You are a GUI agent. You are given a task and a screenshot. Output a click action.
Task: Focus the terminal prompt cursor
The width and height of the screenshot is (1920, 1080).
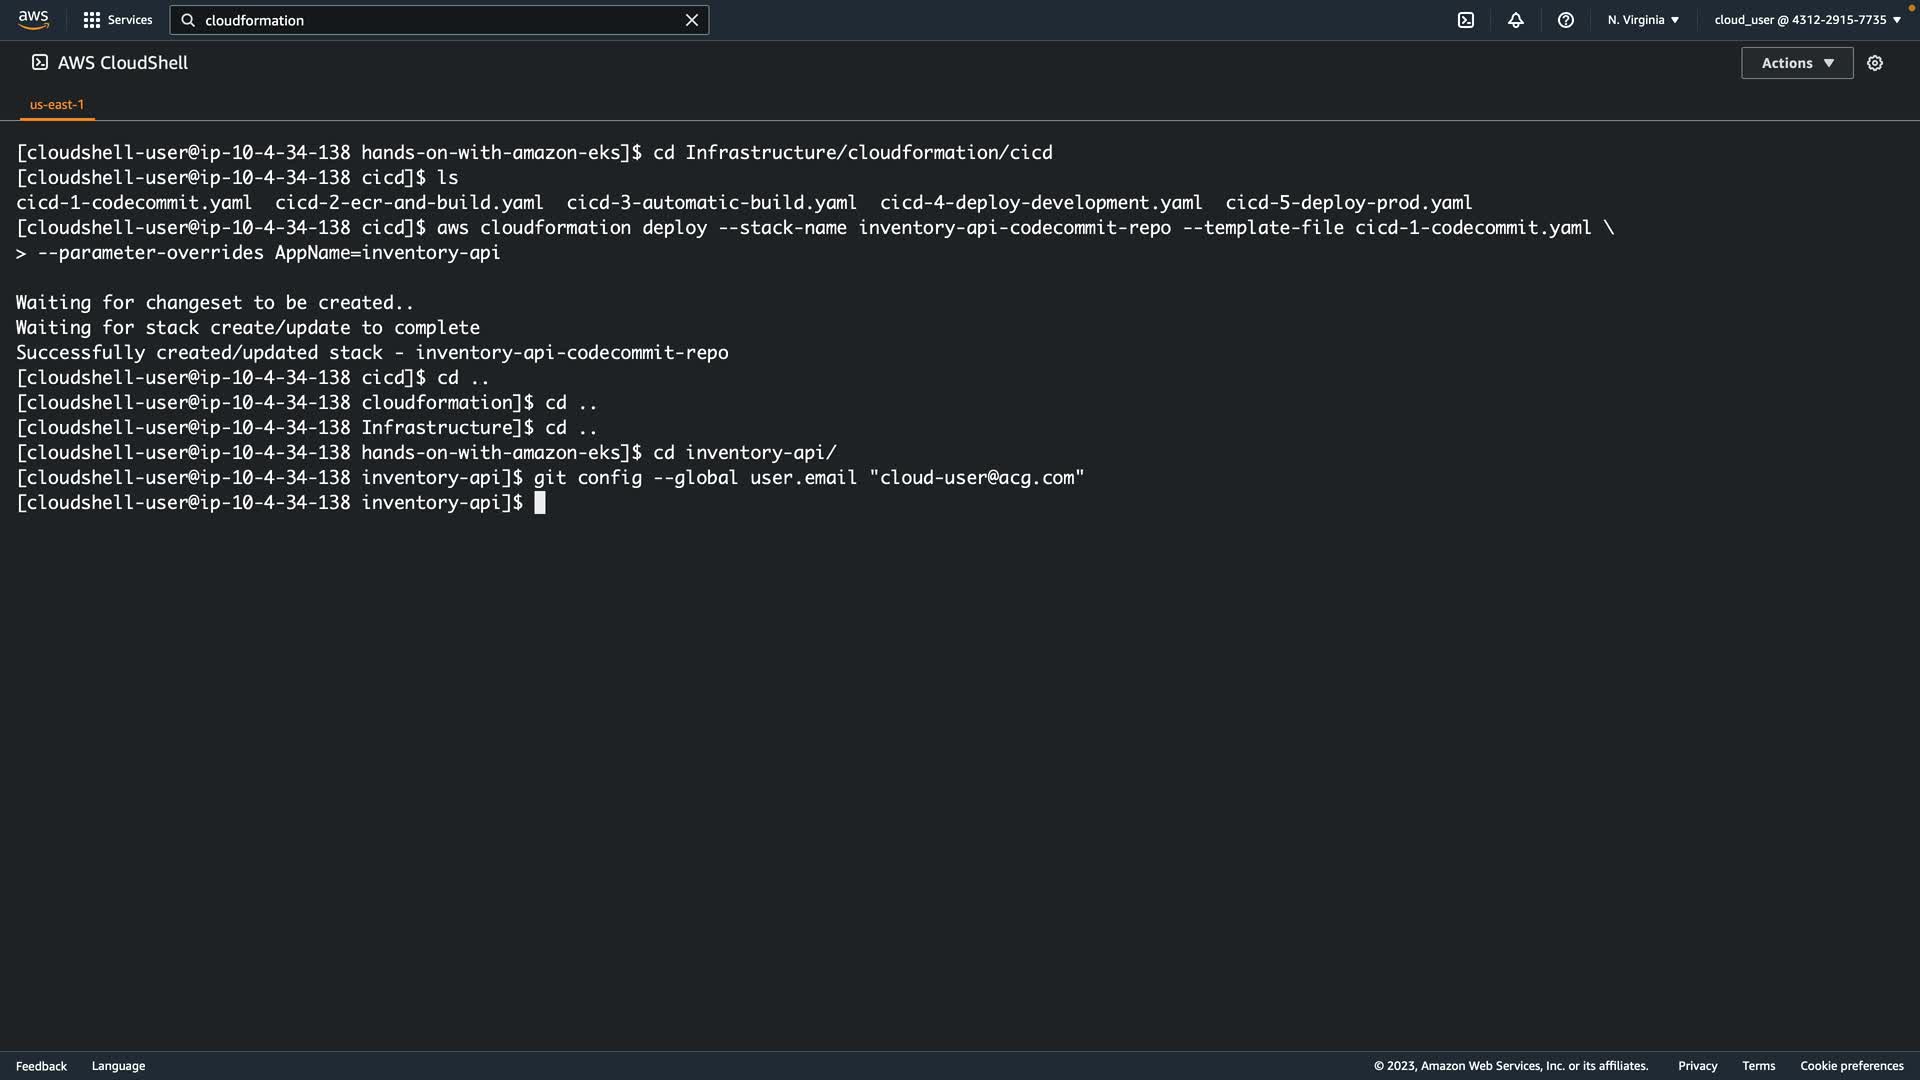click(x=540, y=503)
